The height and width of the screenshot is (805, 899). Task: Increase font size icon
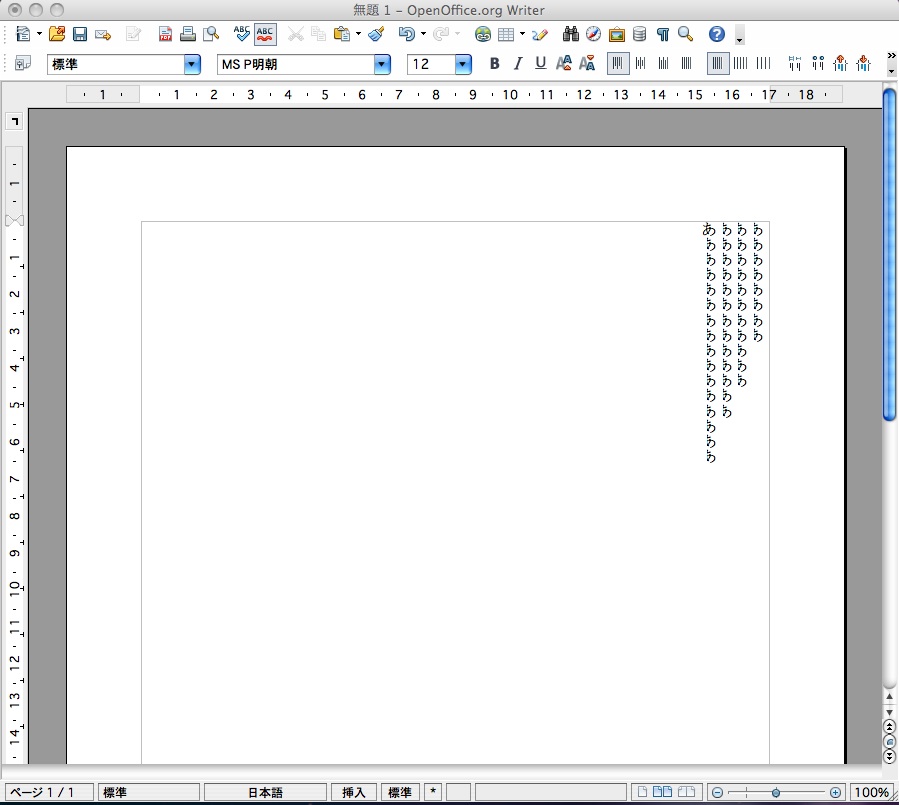pos(564,63)
